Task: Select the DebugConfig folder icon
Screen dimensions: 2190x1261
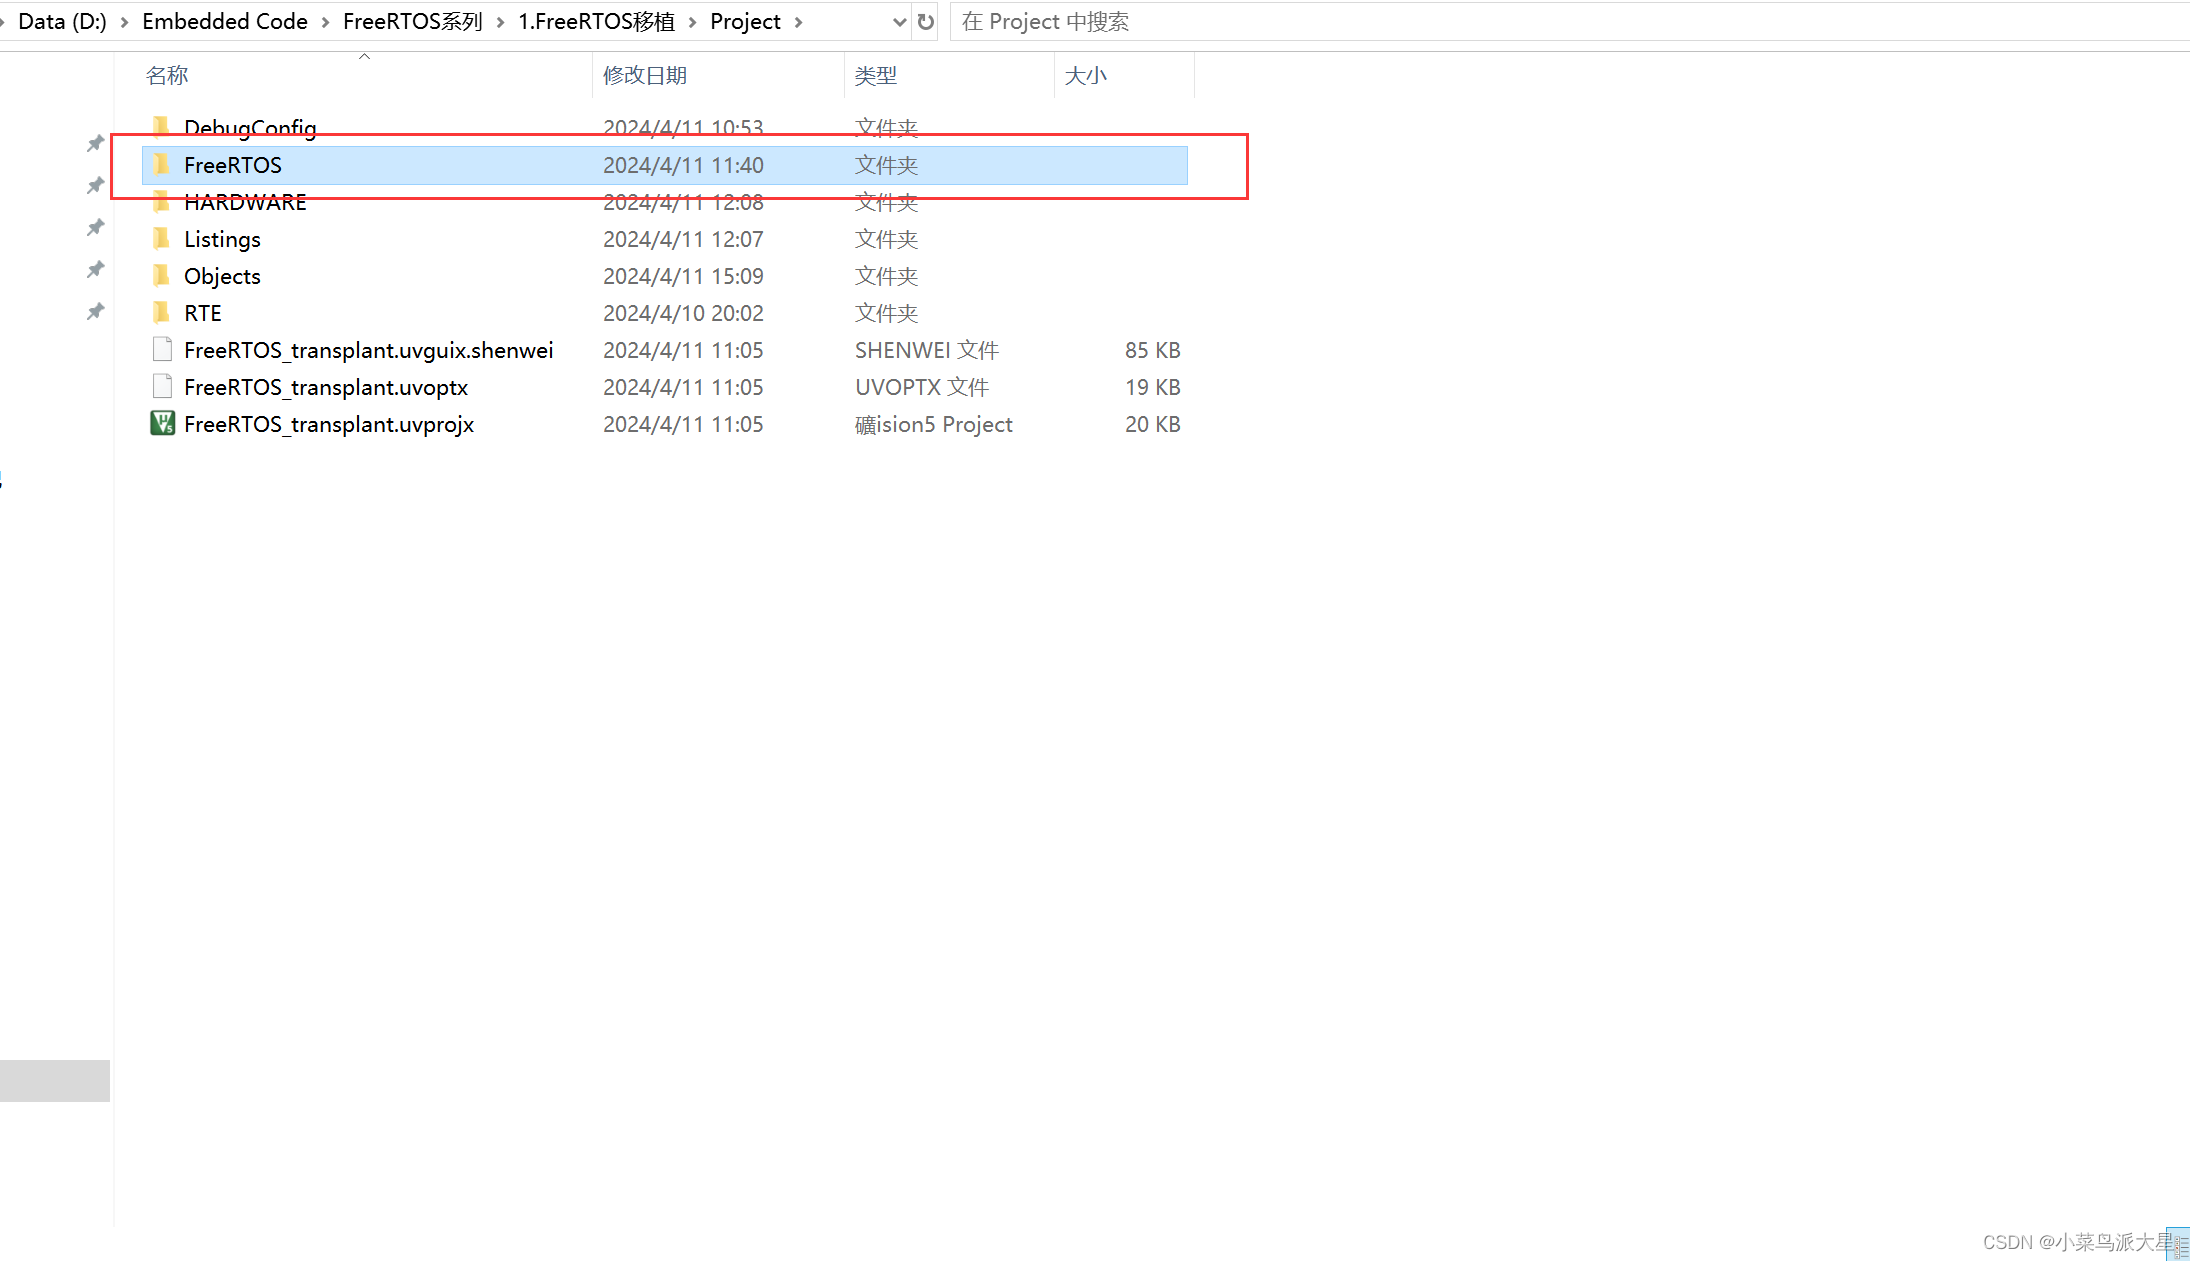Action: coord(161,127)
